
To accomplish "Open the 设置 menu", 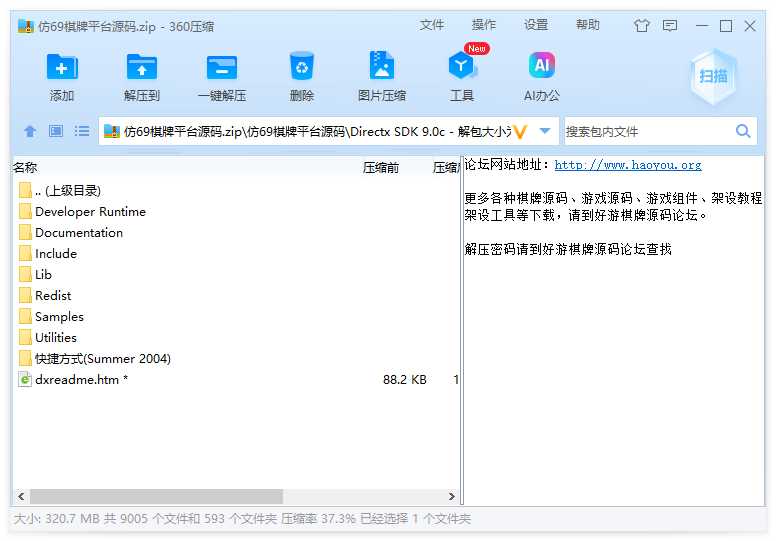I will 536,25.
